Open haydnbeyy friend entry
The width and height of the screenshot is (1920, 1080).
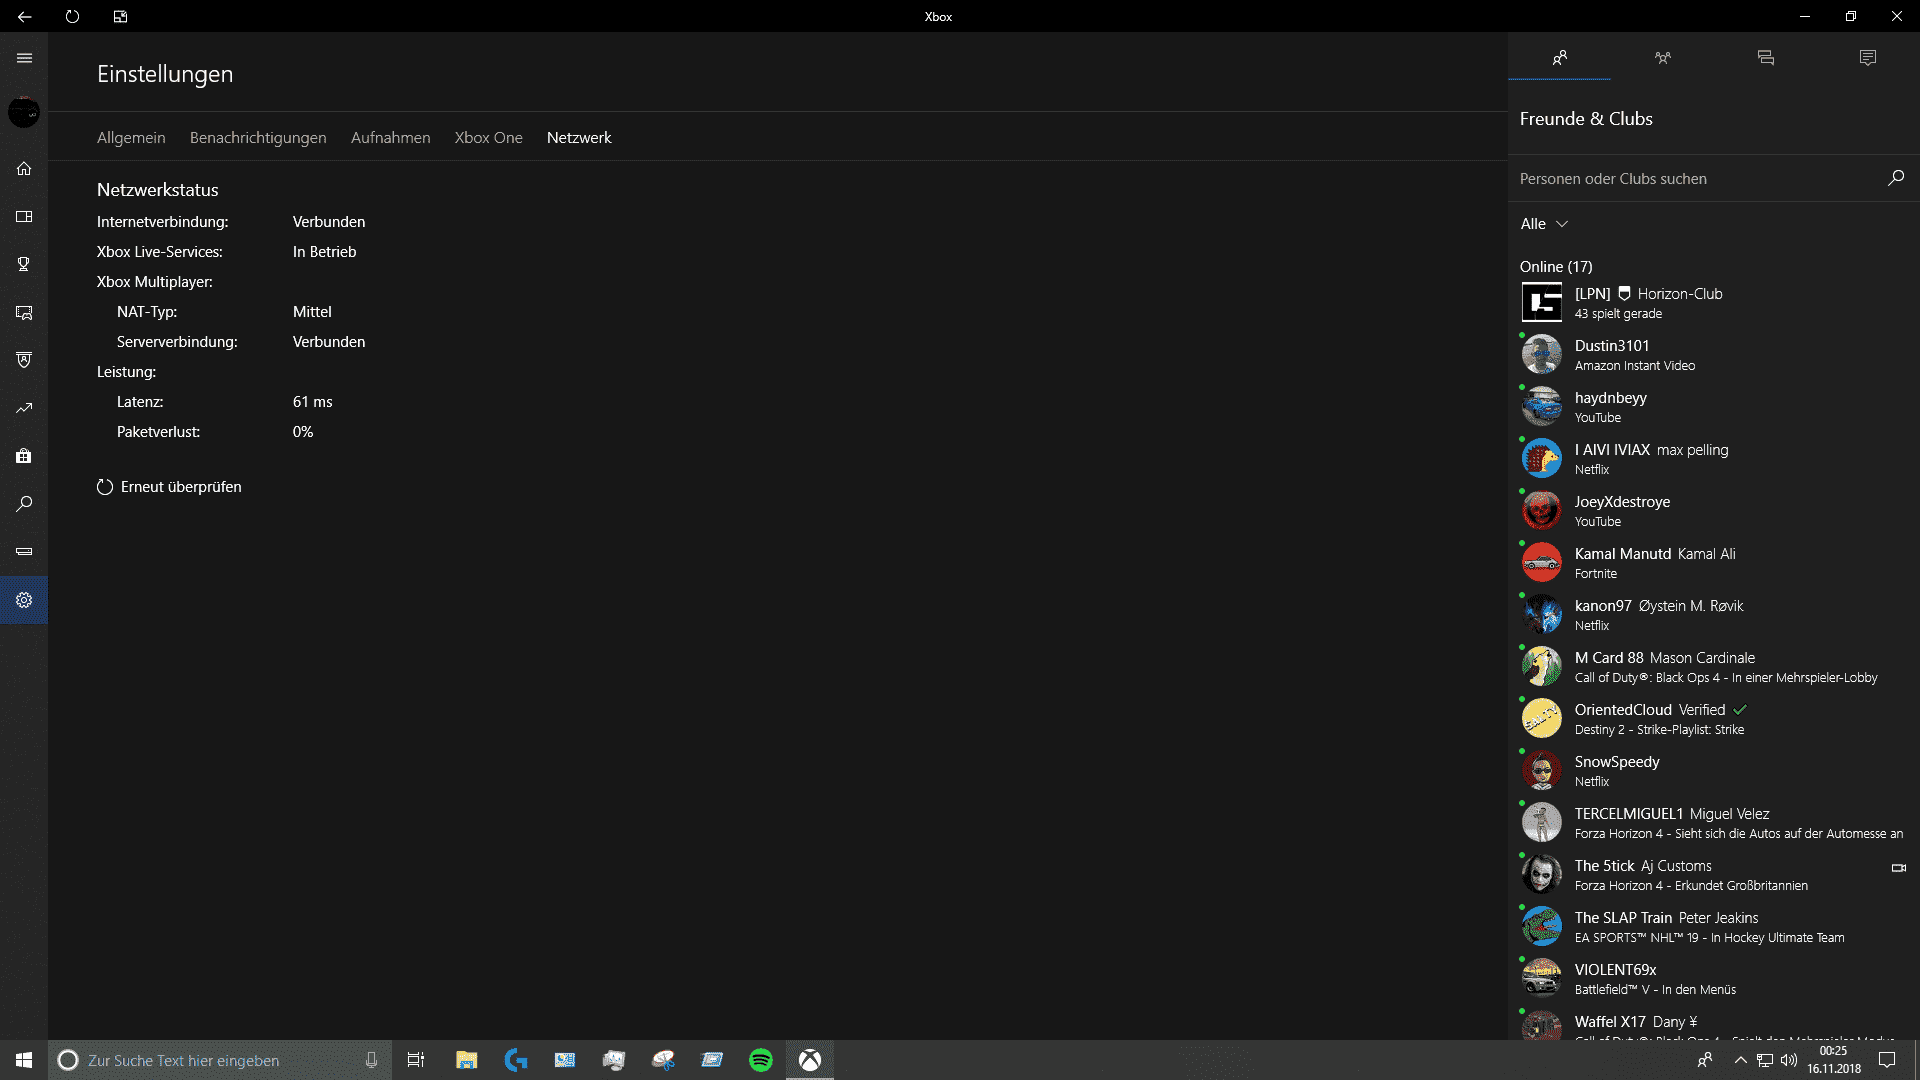point(1714,407)
